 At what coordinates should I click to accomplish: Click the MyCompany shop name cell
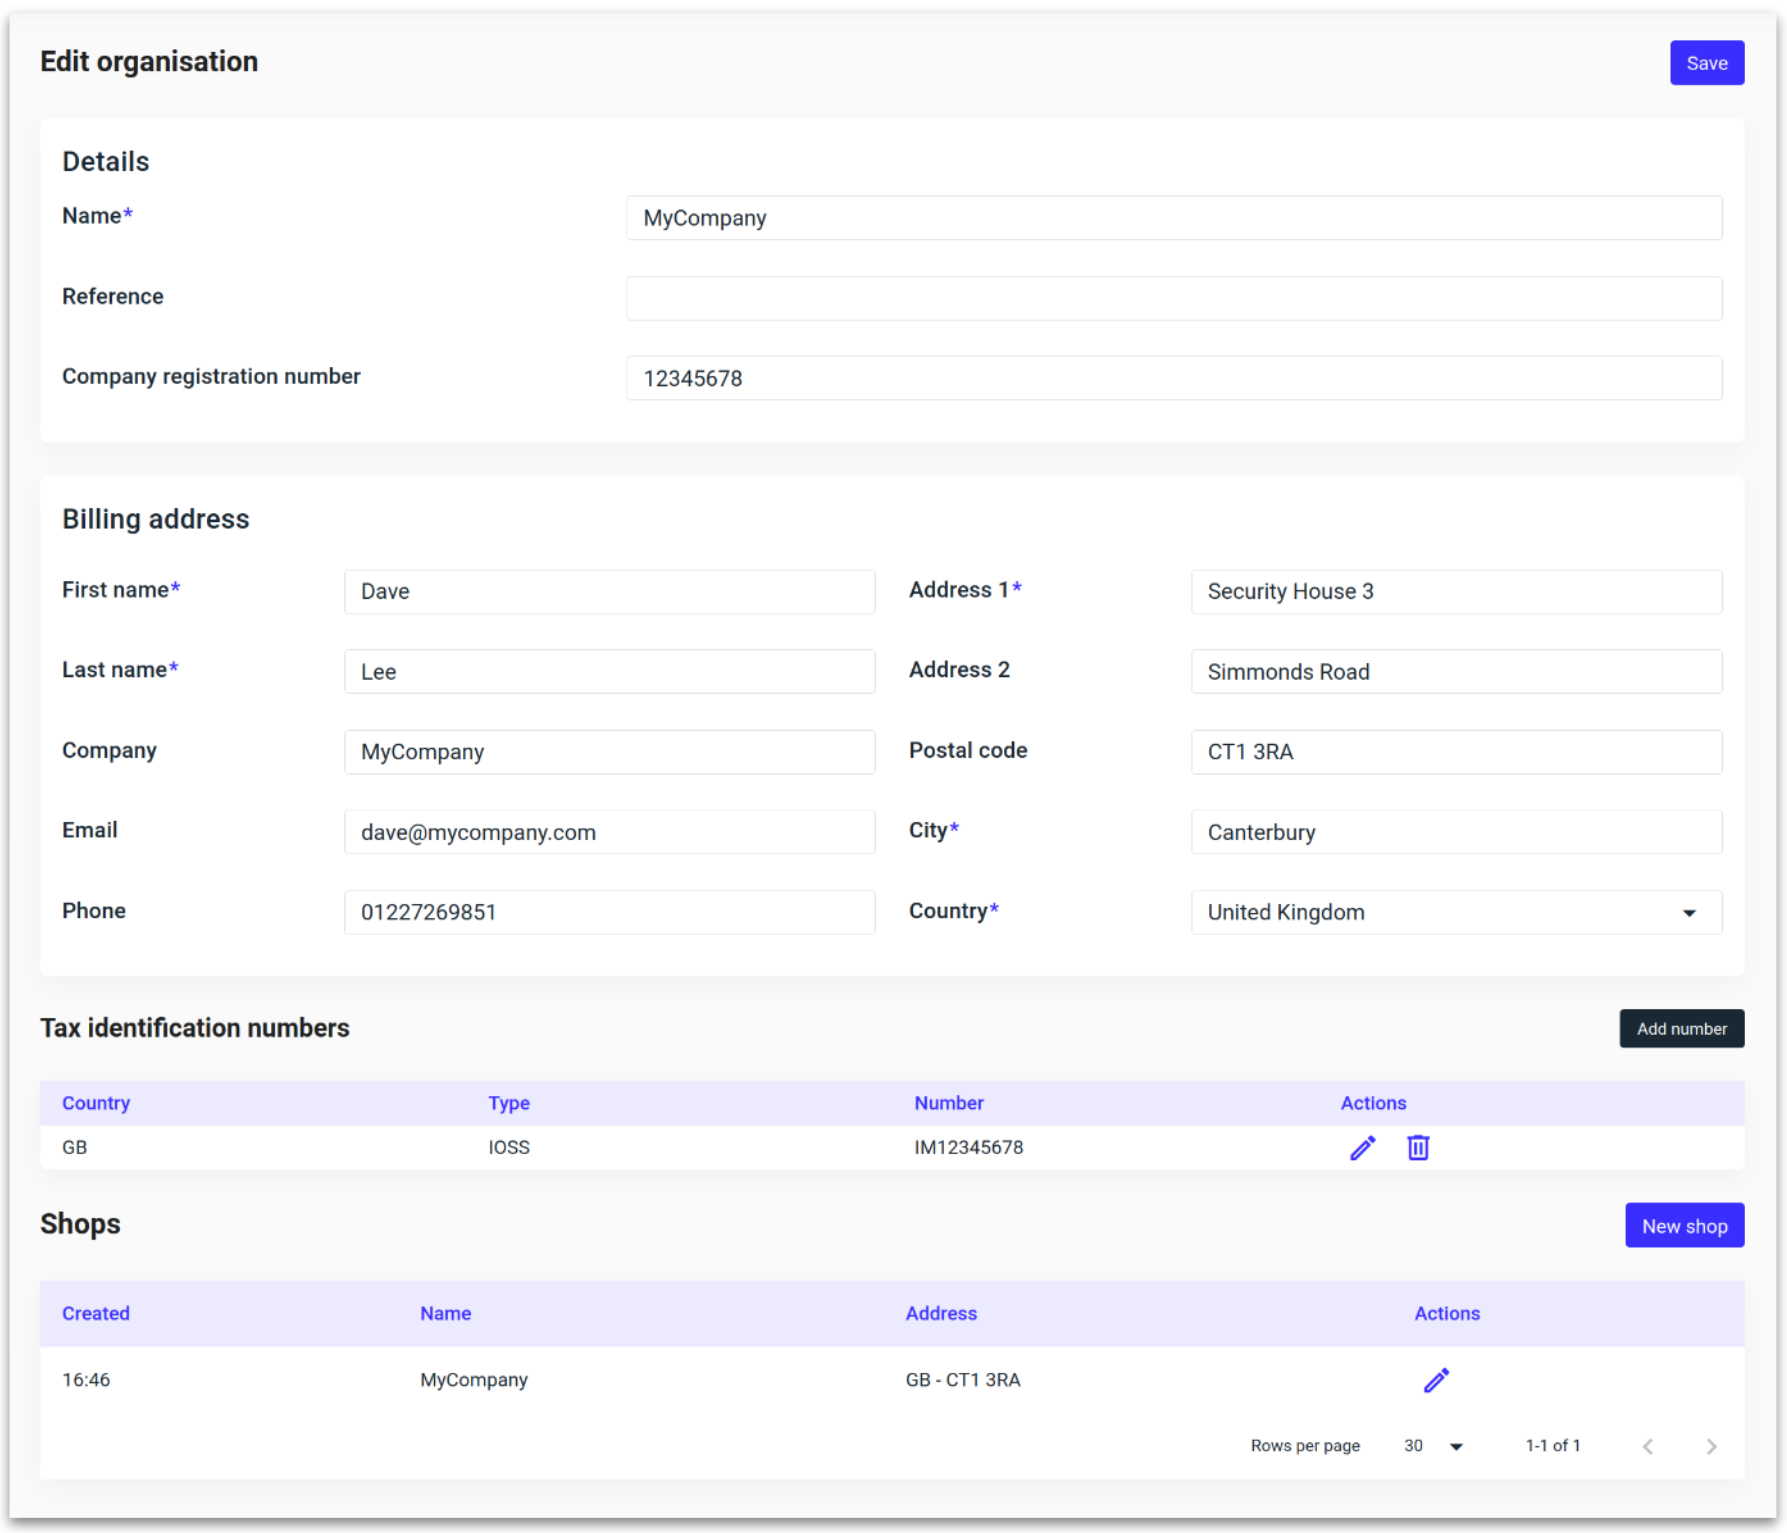coord(473,1380)
